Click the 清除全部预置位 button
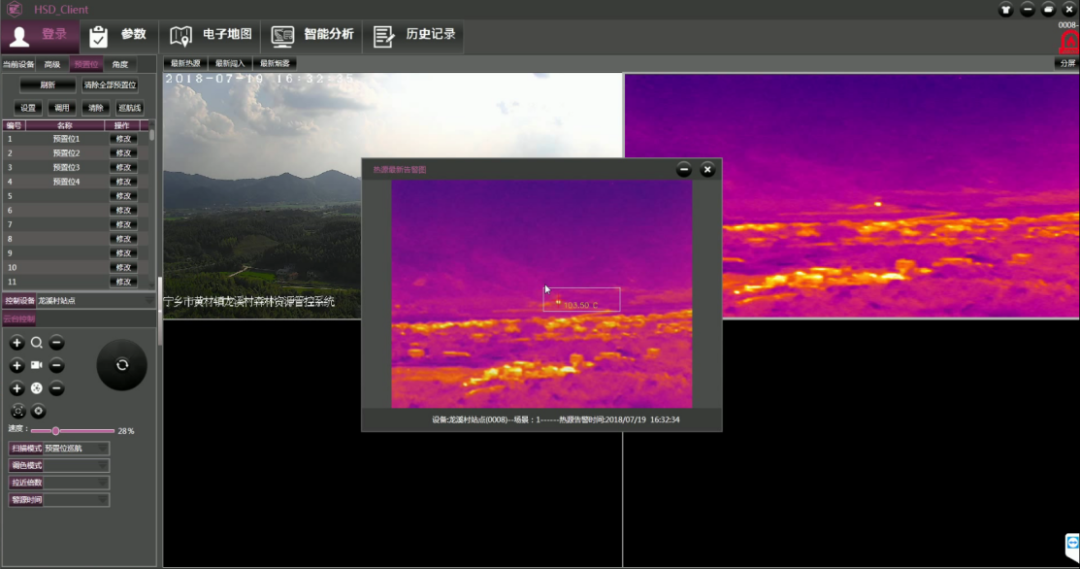Screen dimensions: 1080x569 [109, 85]
